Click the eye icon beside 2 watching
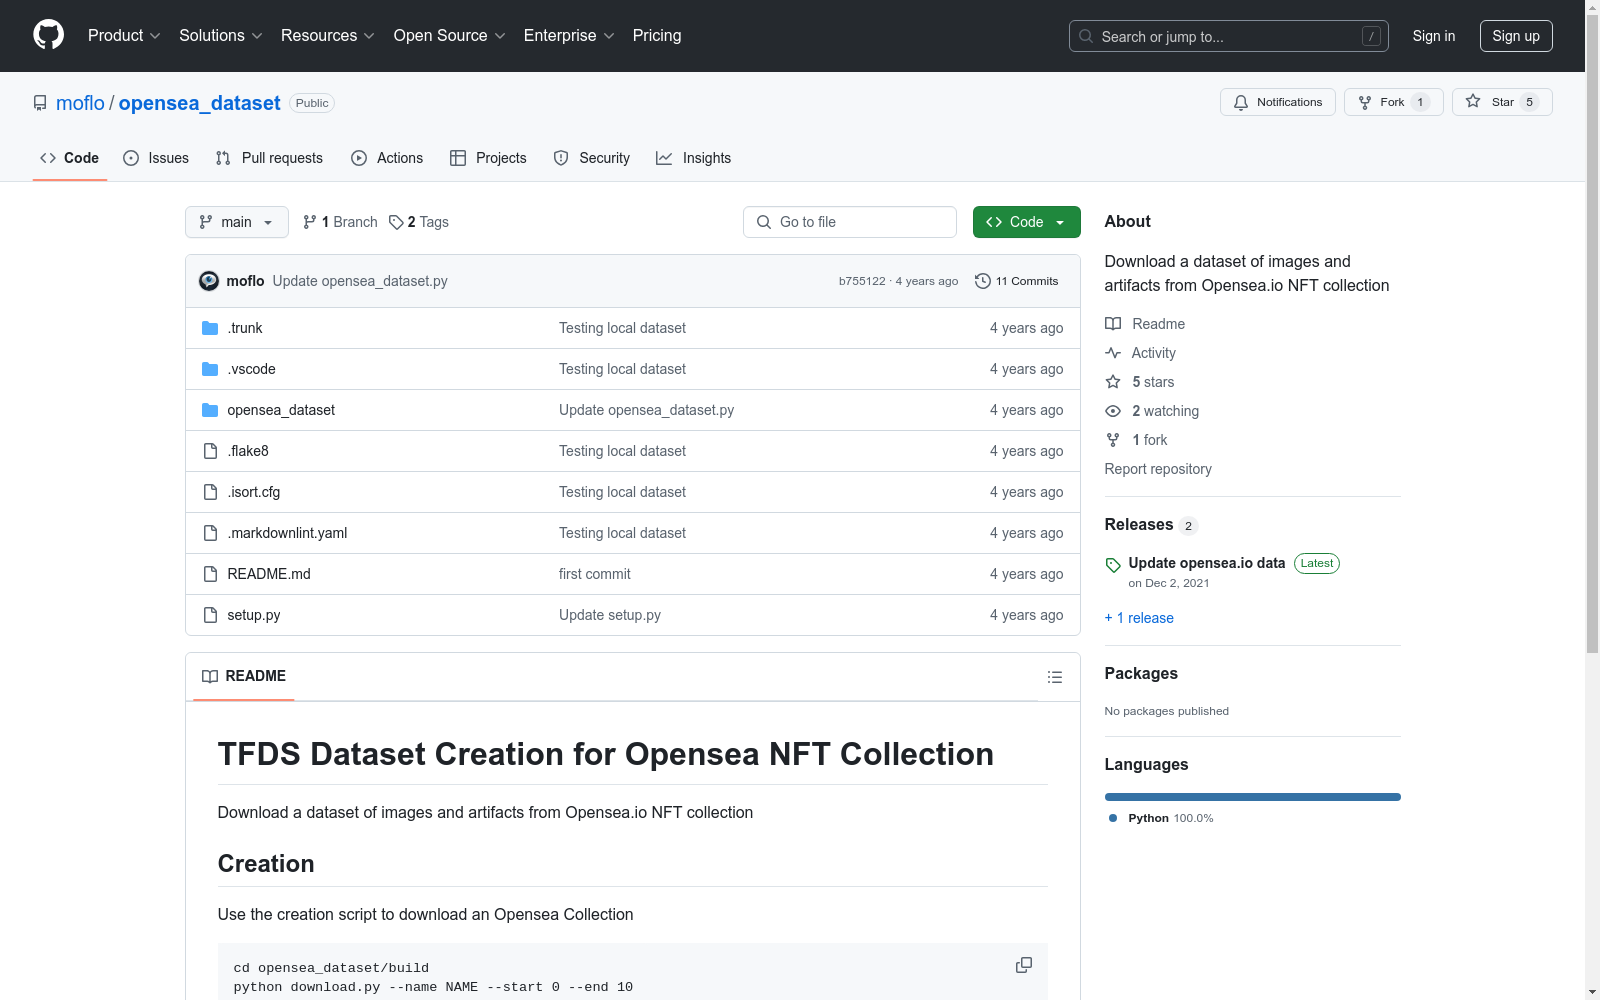Image resolution: width=1600 pixels, height=1000 pixels. (1113, 411)
